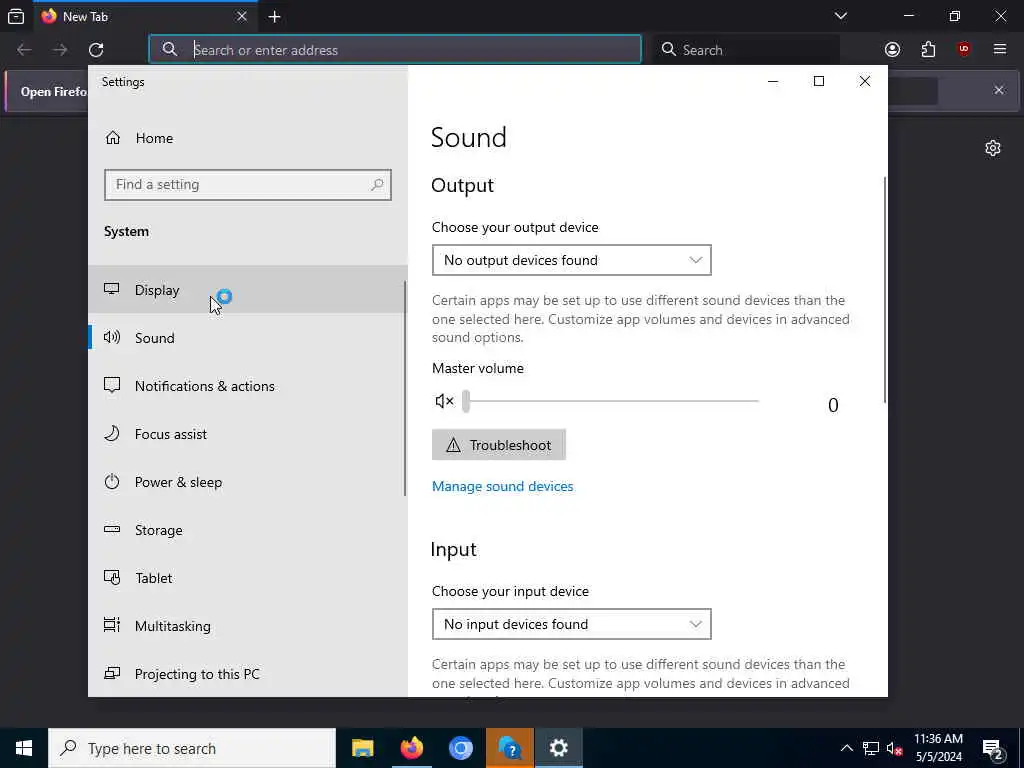Reload the page in Firefox

(x=96, y=50)
